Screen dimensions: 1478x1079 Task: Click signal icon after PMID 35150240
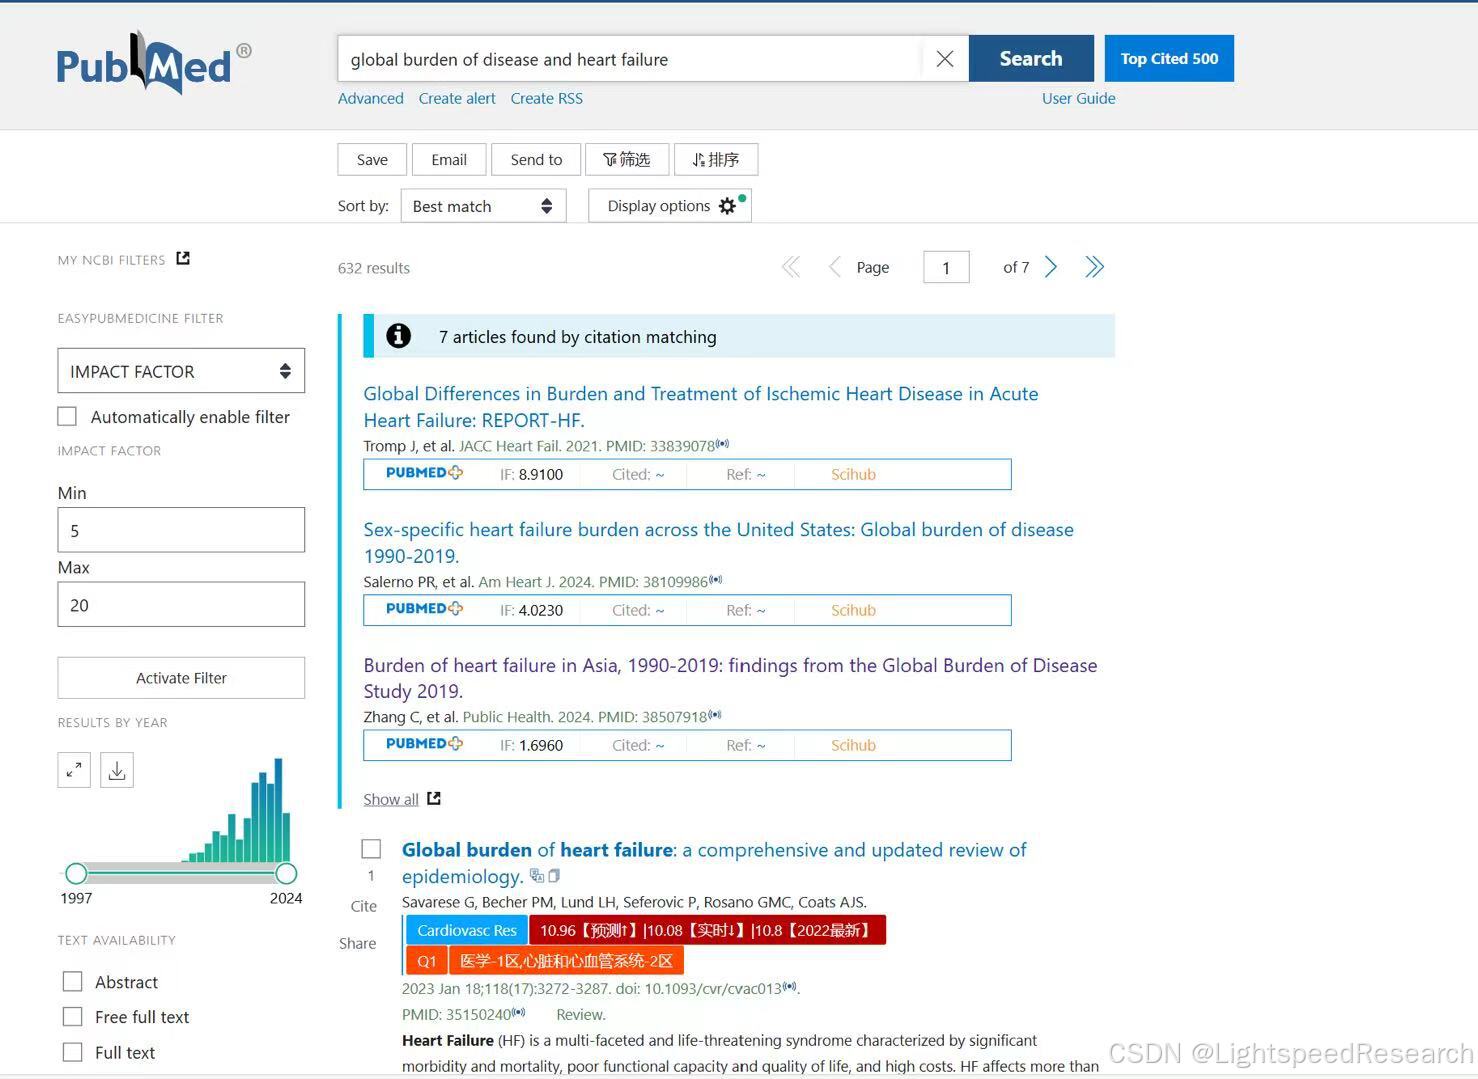point(519,1013)
